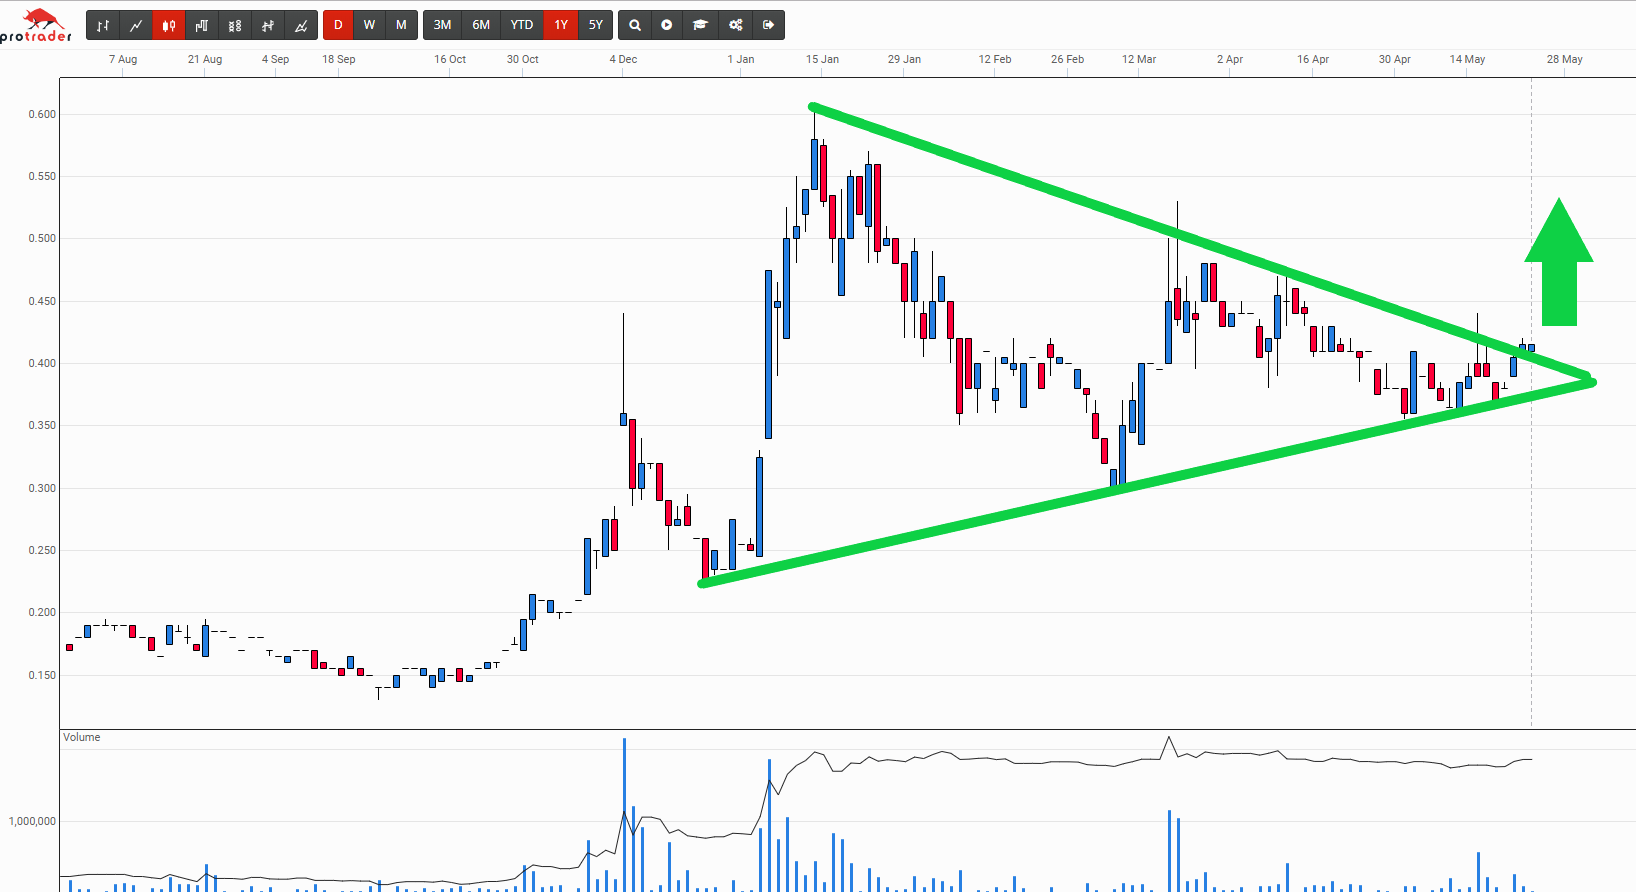Click the 0.150 price axis label
The width and height of the screenshot is (1636, 892).
pos(42,675)
